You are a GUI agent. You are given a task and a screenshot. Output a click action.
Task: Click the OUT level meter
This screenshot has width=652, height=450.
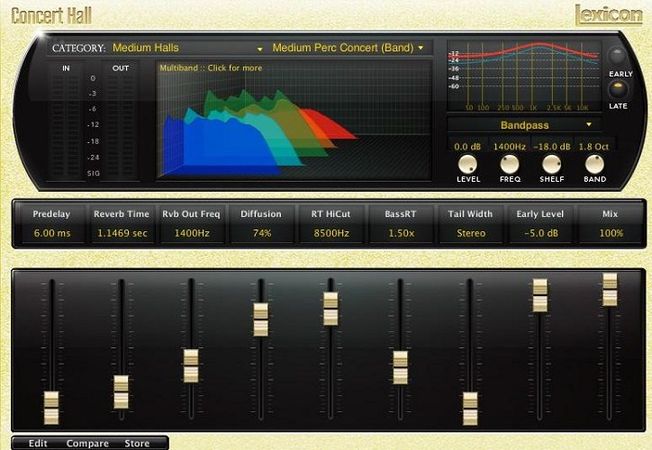click(x=121, y=122)
